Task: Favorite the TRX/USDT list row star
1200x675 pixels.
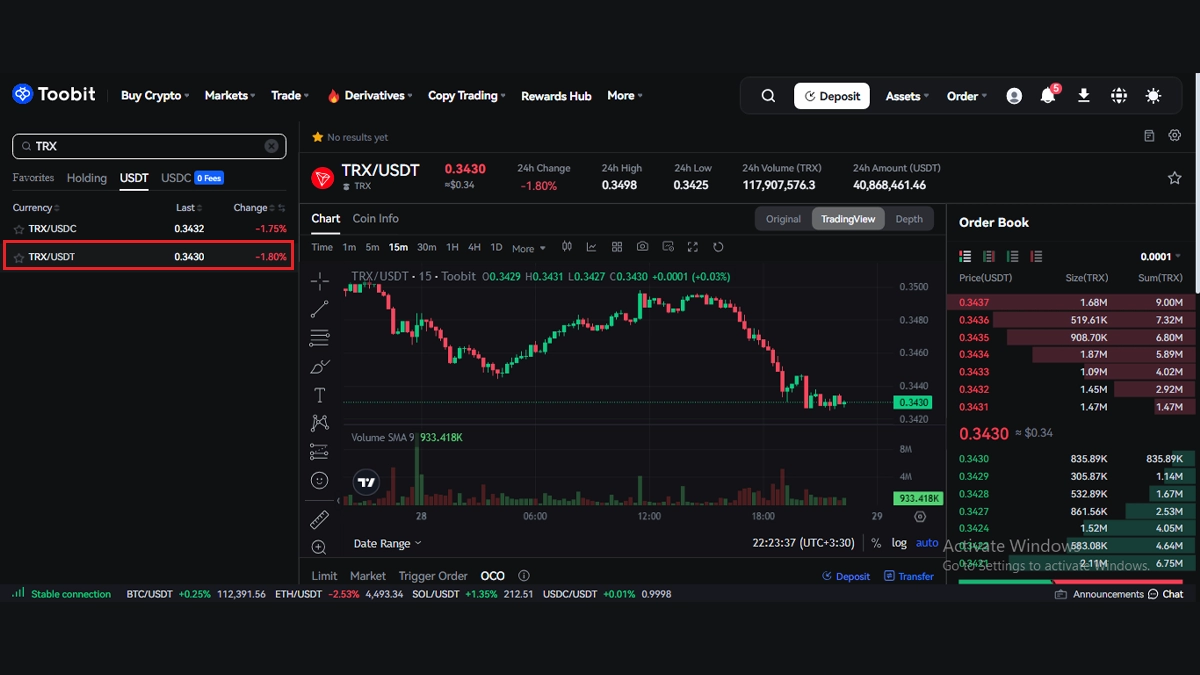Action: [x=19, y=257]
